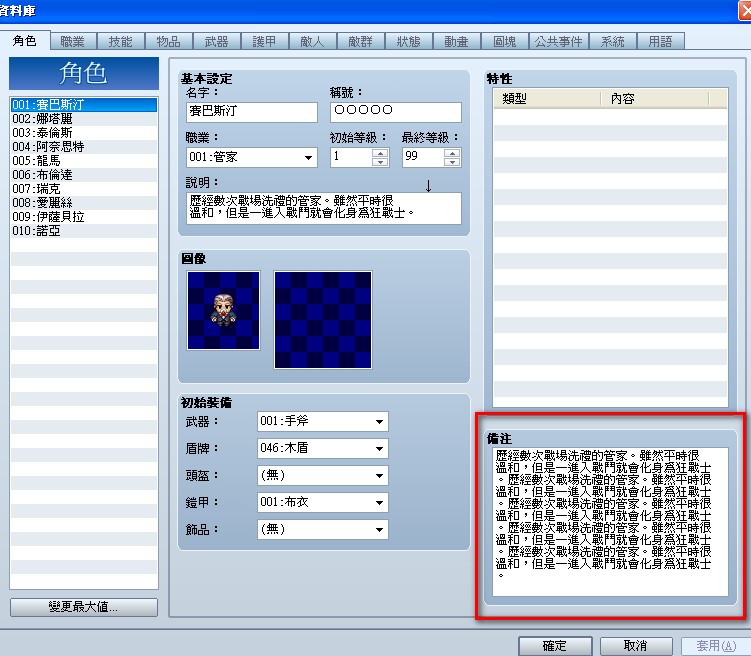Open the 職業 dropdown showing 001:管家
The image size is (751, 656).
tap(251, 157)
